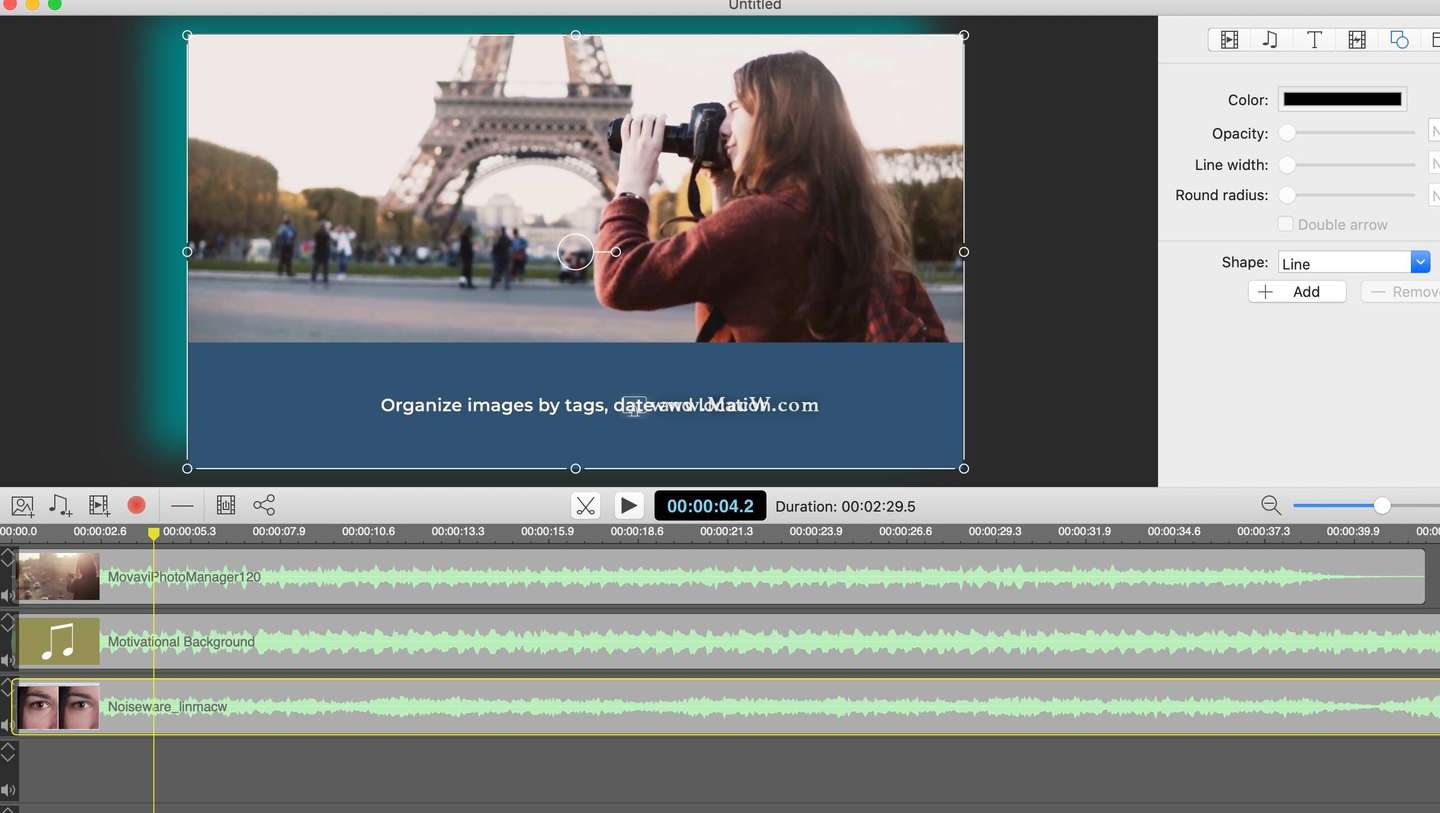Select the MovaviPhotoManager120 clip thumbnail
This screenshot has width=1440, height=813.
tap(59, 577)
